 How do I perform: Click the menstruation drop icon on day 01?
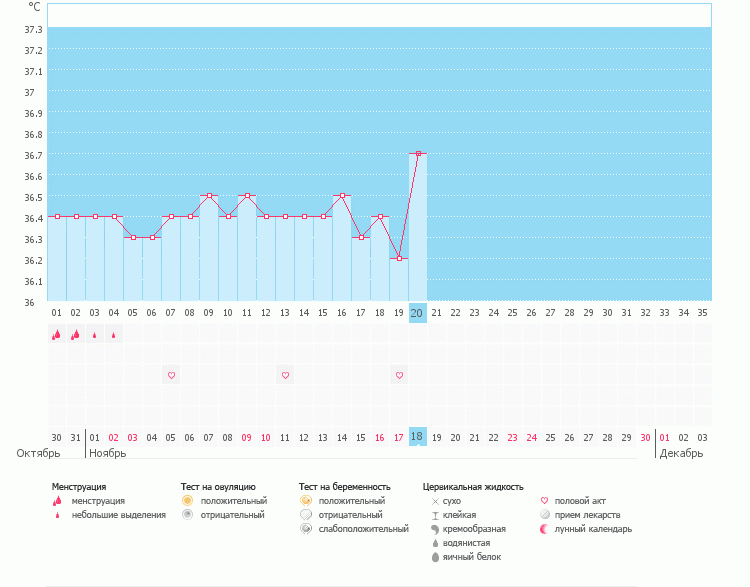point(57,335)
